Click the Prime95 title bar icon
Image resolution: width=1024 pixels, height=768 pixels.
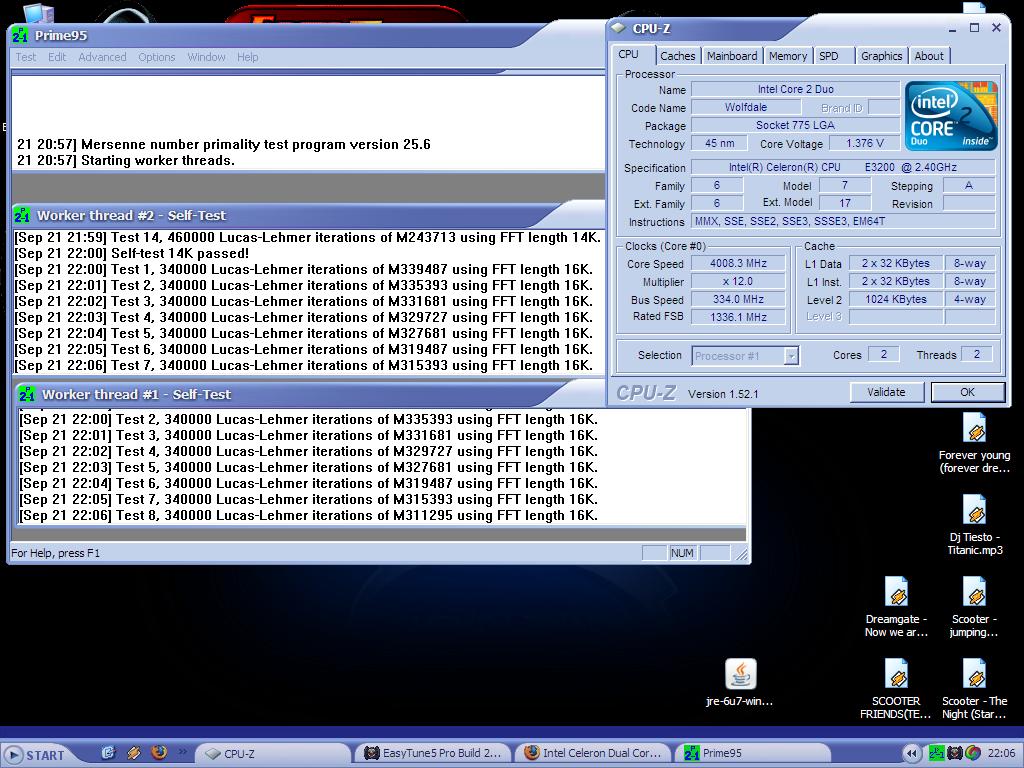(x=20, y=35)
